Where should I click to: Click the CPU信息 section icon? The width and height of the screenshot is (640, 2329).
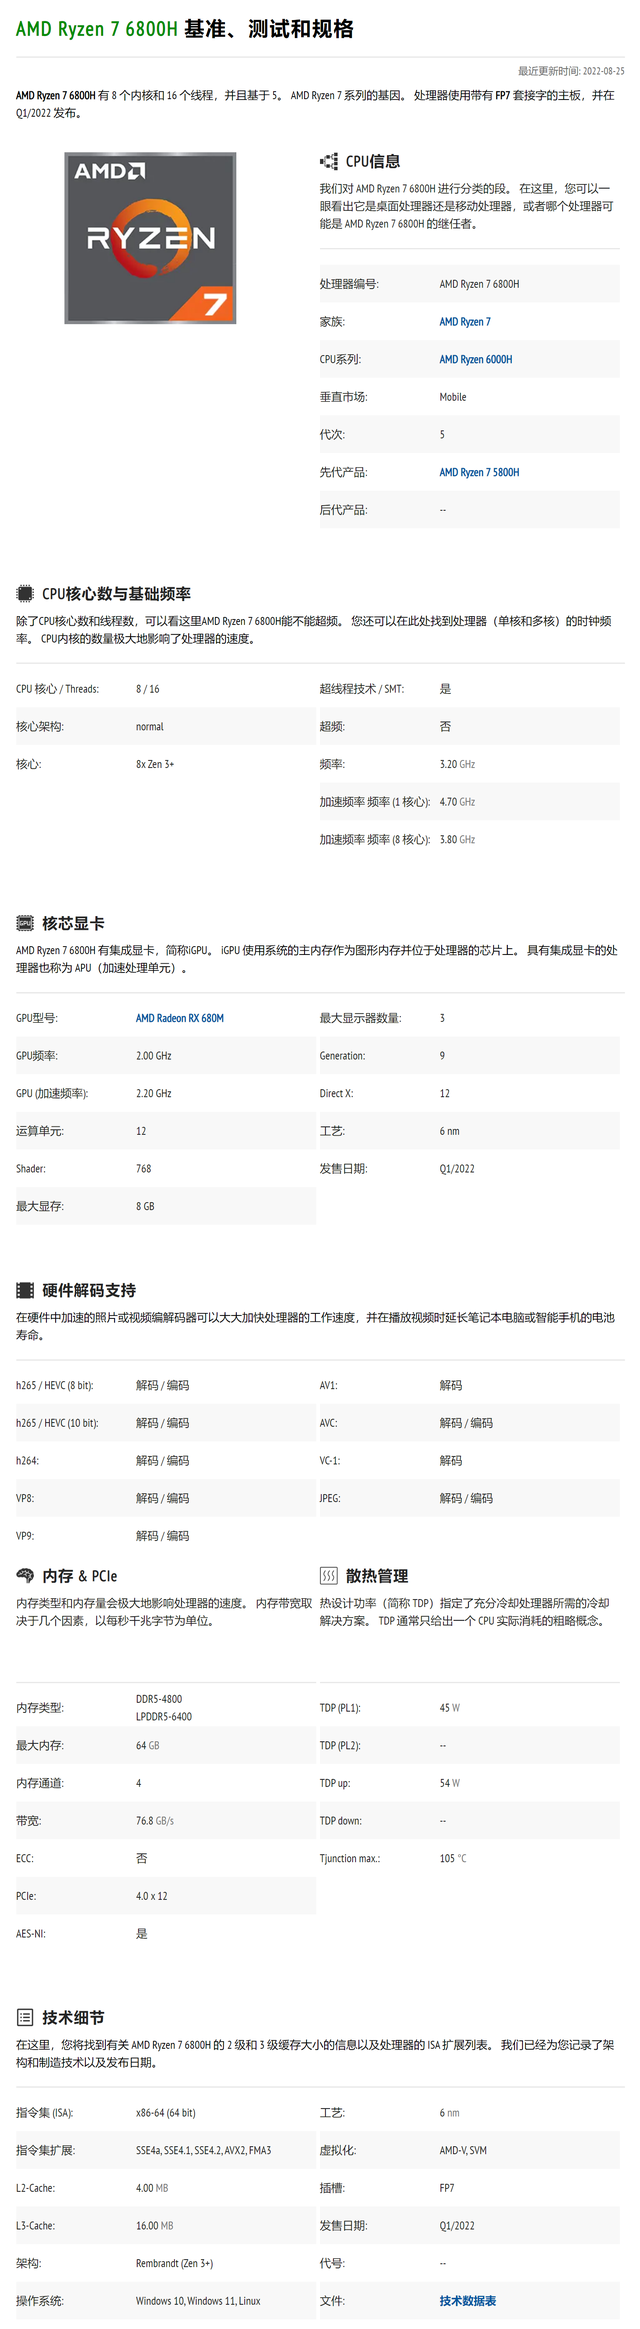(328, 161)
